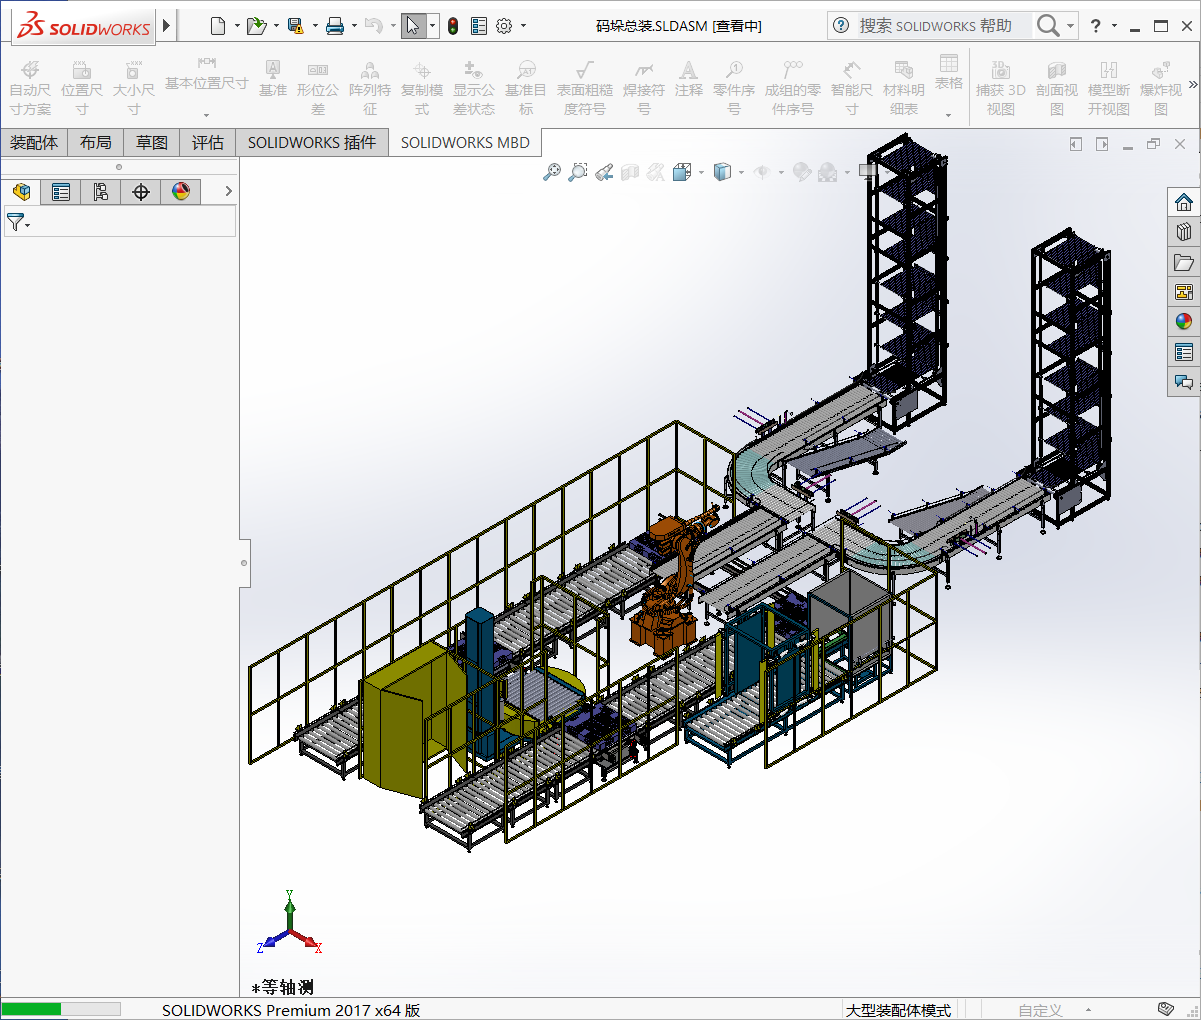Expand the Options gear dropdown arrow
The height and width of the screenshot is (1020, 1201).
[523, 26]
